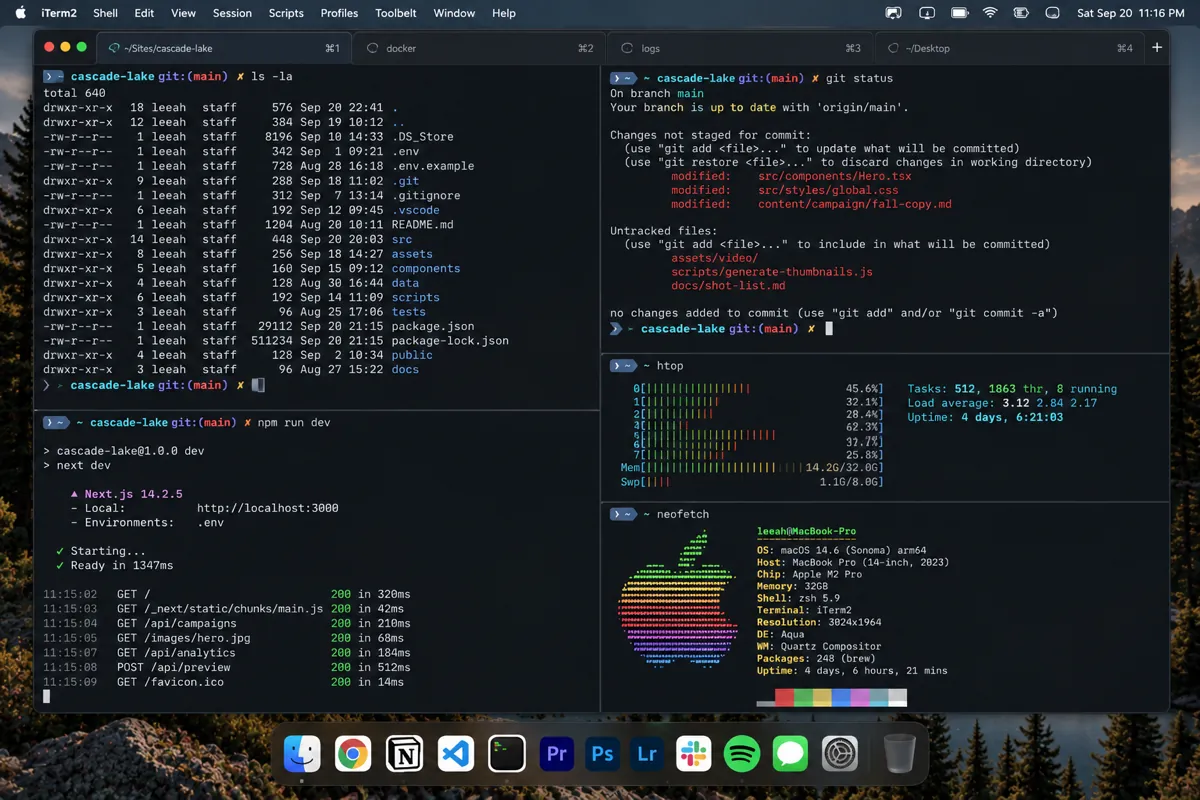Click README.md in the ls listing

[422, 225]
